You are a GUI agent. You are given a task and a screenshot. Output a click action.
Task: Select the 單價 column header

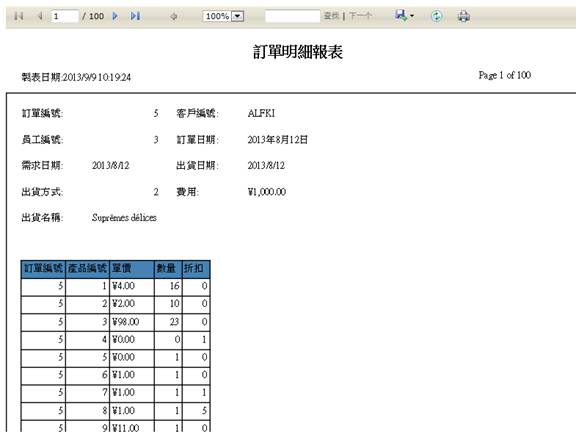click(132, 269)
